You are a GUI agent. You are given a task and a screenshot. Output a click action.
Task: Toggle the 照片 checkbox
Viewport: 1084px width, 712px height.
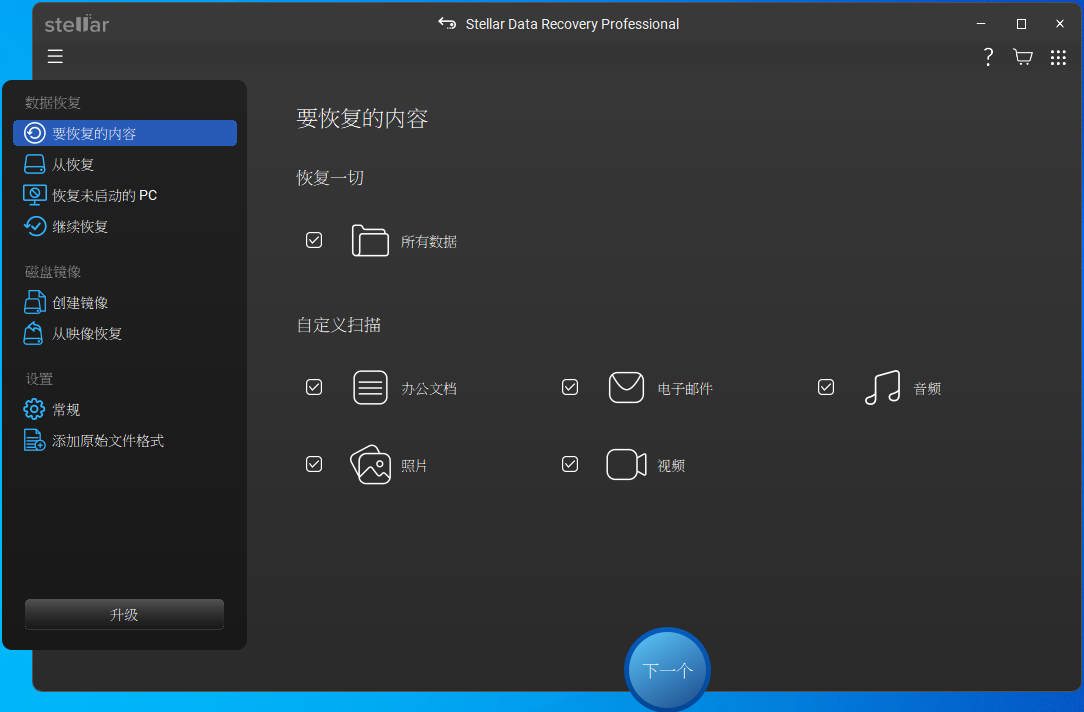(x=314, y=464)
